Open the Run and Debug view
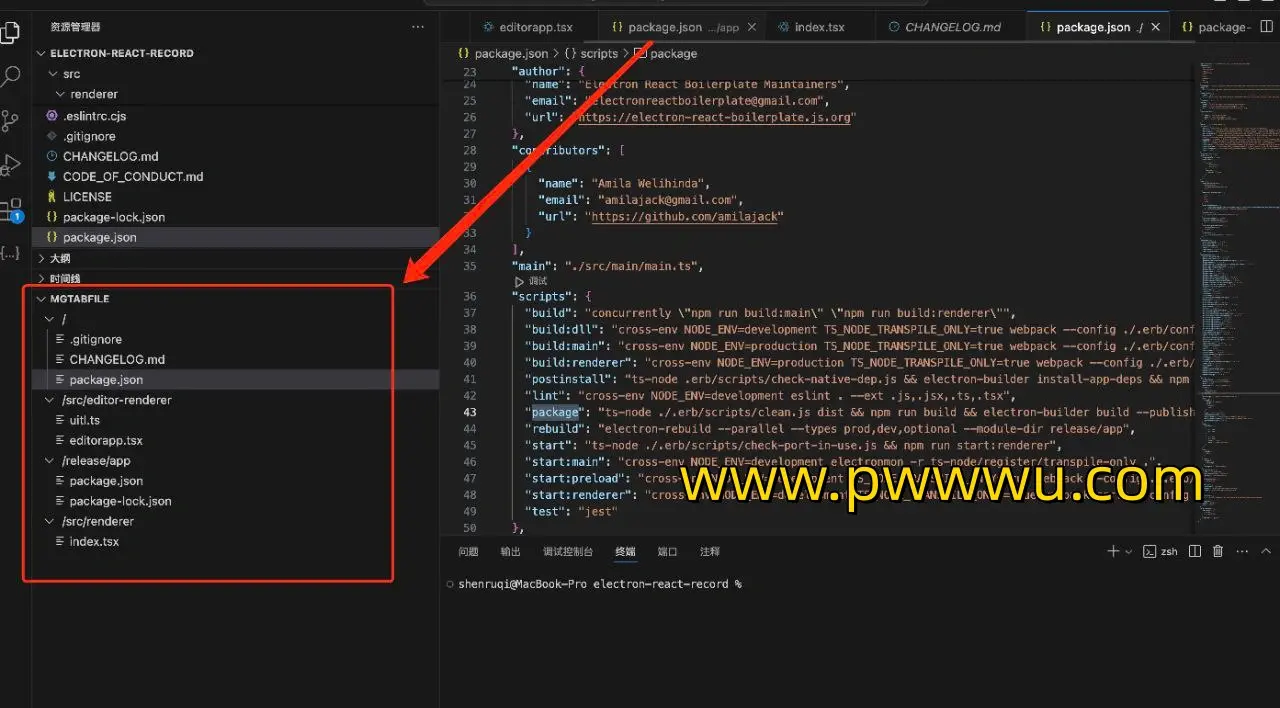This screenshot has height=708, width=1280. (x=10, y=165)
